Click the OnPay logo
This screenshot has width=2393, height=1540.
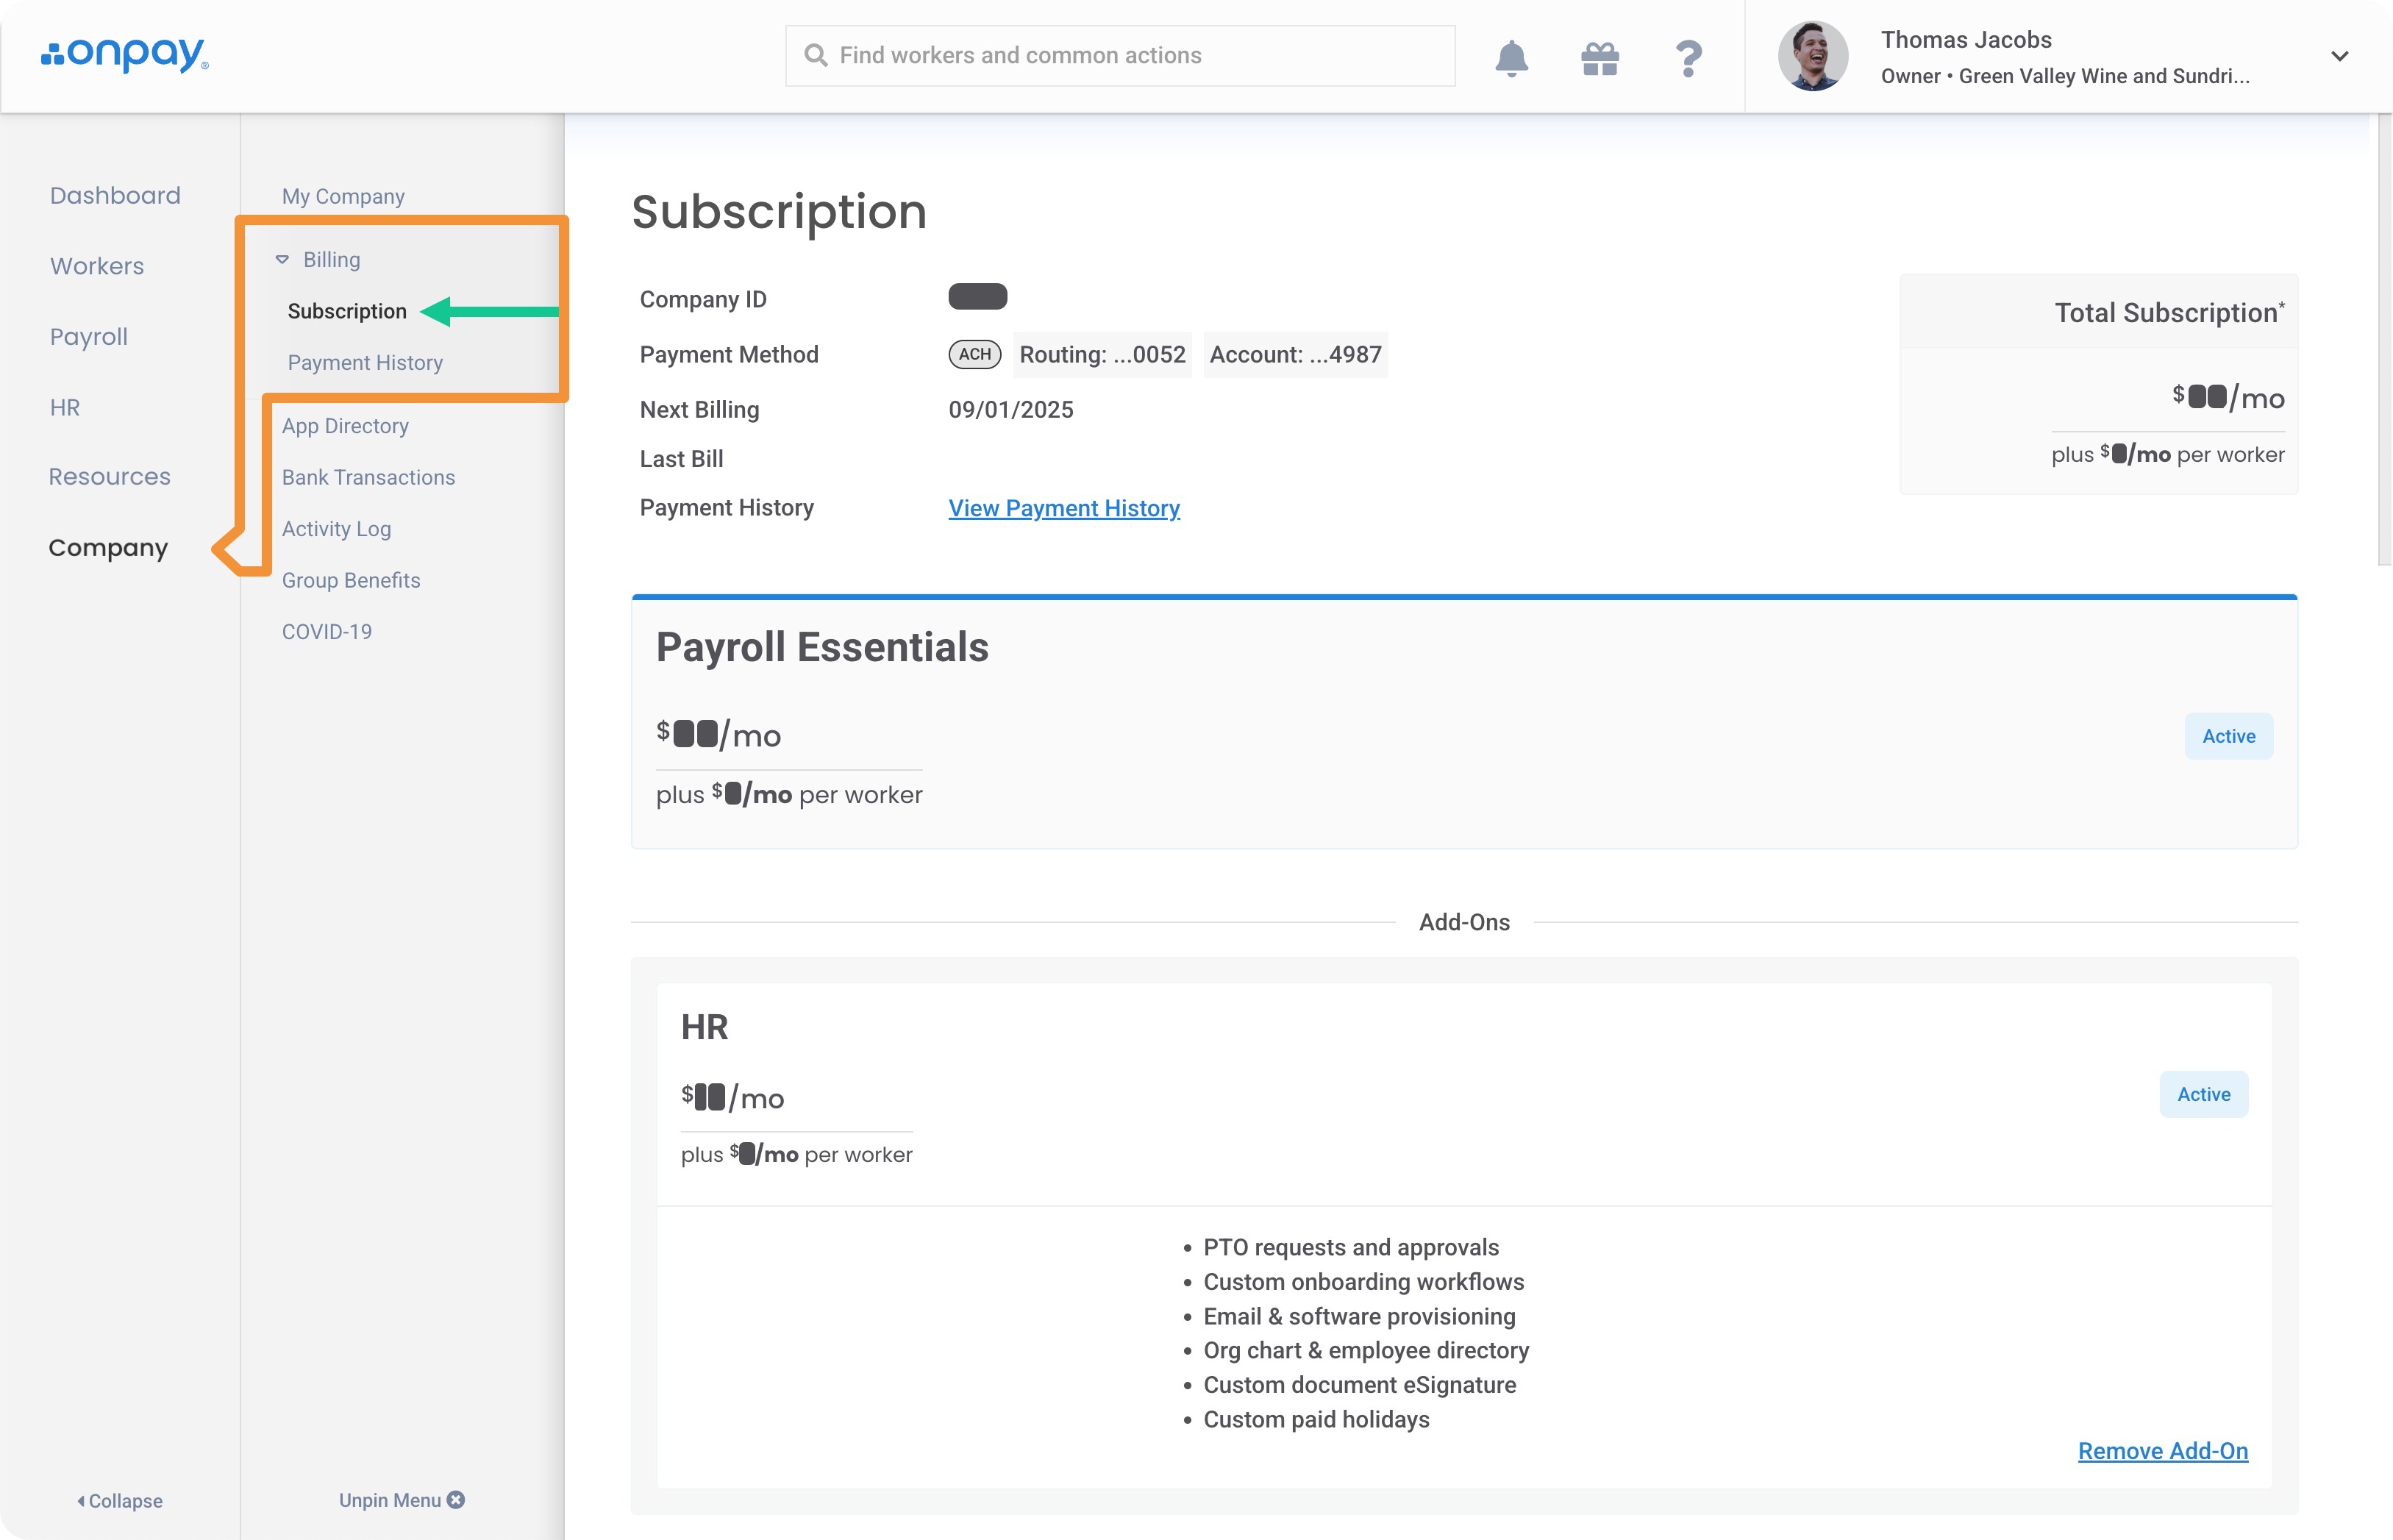coord(125,54)
